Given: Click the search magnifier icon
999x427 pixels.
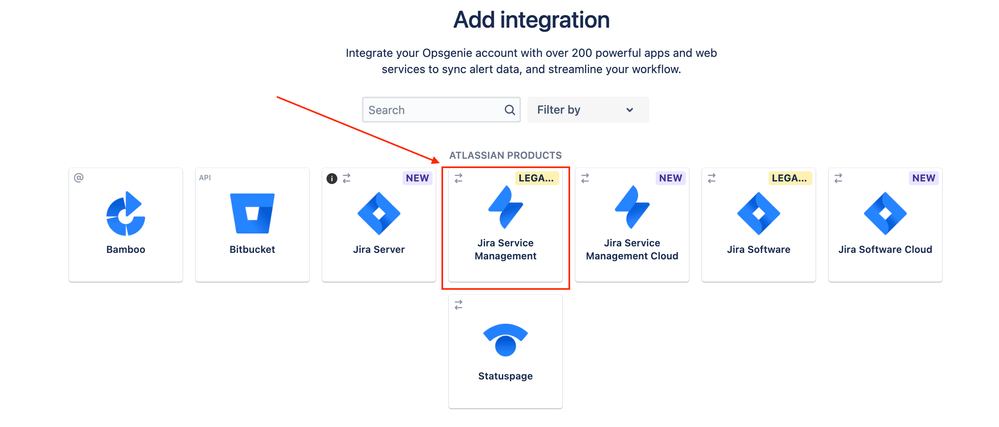Looking at the screenshot, I should (x=510, y=110).
